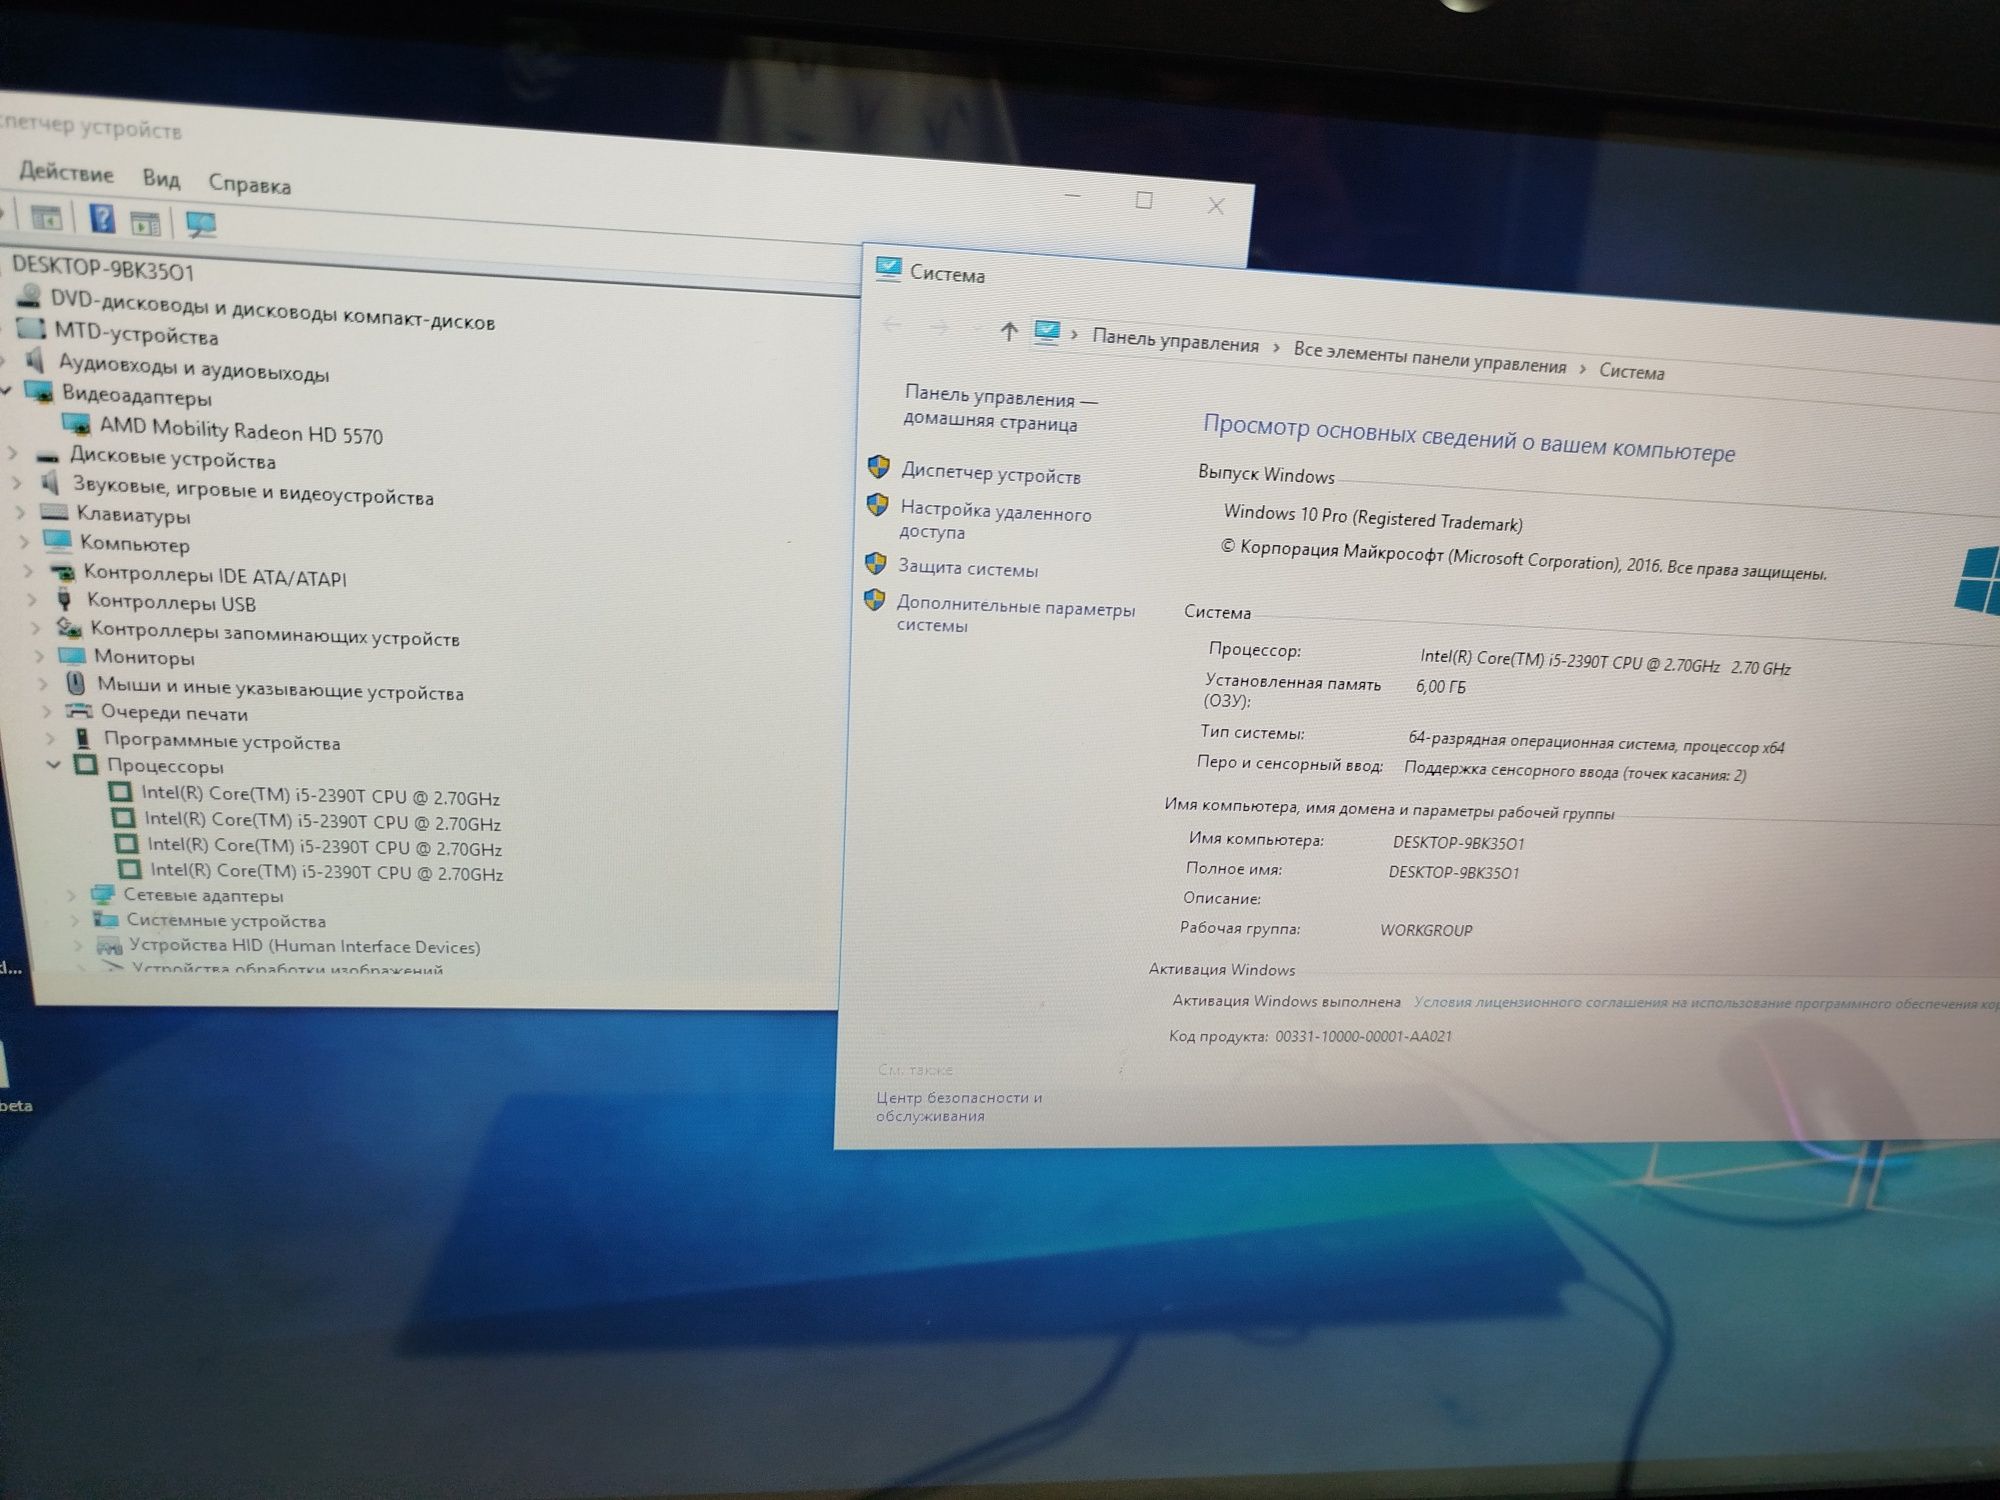Expand Контроллеры IDE ATA/ATAPI node
2000x1500 pixels.
(29, 571)
